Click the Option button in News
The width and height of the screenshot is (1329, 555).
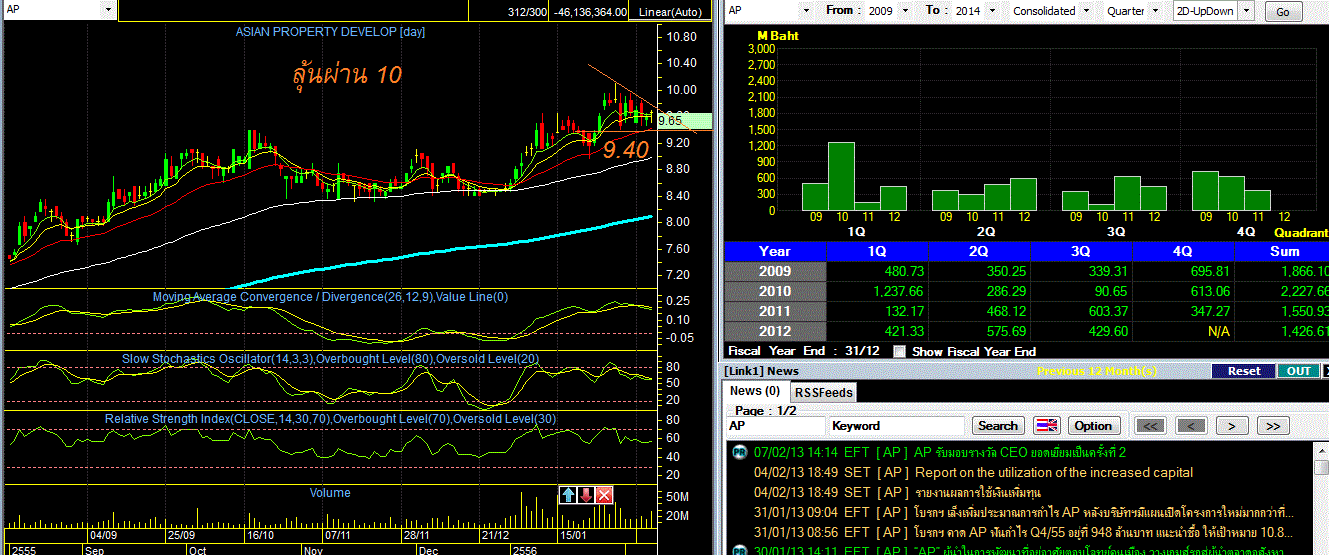[x=1093, y=425]
